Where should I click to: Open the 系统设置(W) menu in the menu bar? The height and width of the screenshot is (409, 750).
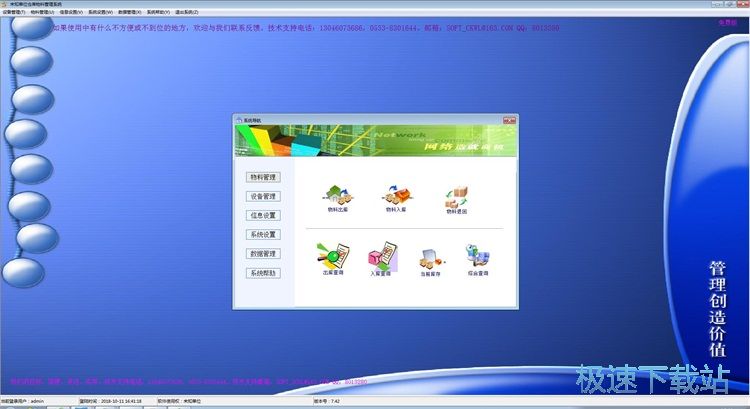click(100, 12)
